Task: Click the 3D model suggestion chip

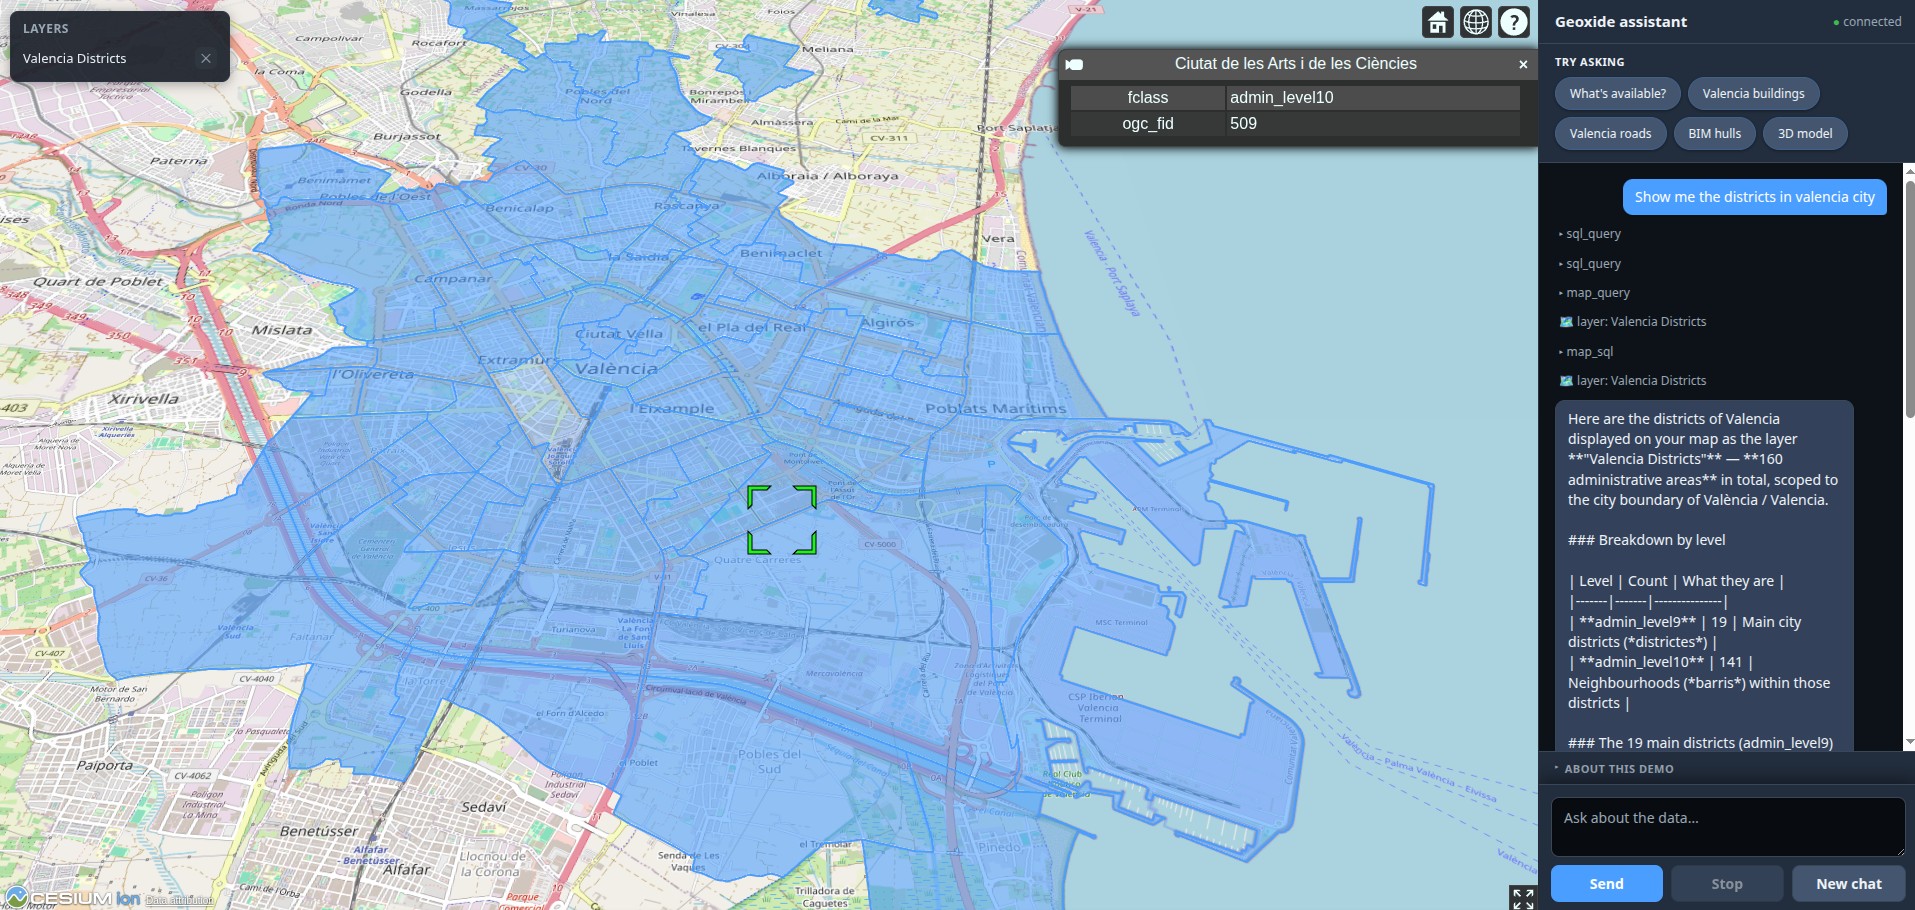Action: tap(1804, 134)
